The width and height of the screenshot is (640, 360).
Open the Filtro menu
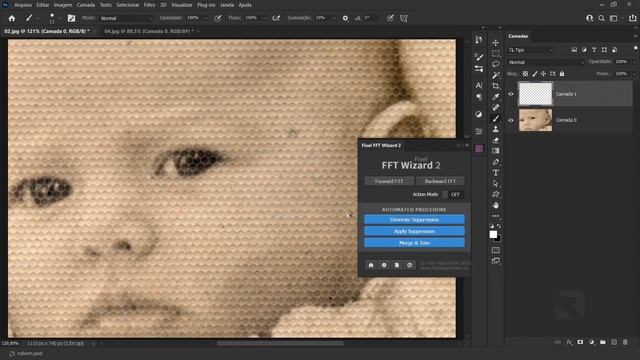149,5
